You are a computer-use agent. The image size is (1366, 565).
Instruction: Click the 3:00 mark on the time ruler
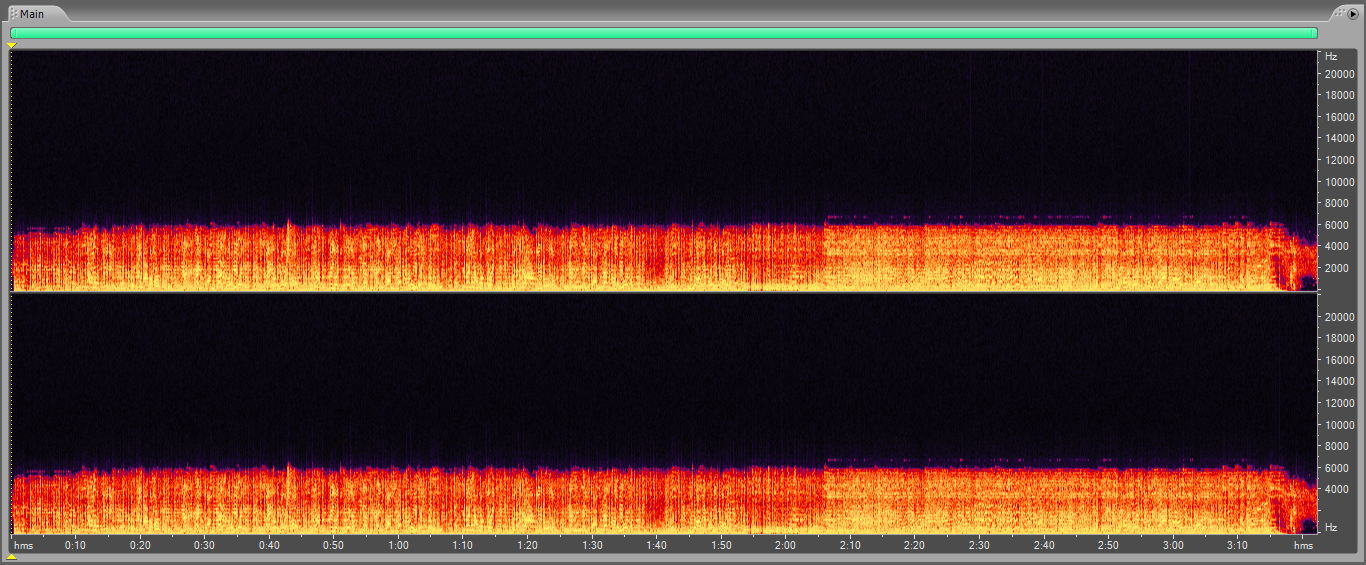1173,546
